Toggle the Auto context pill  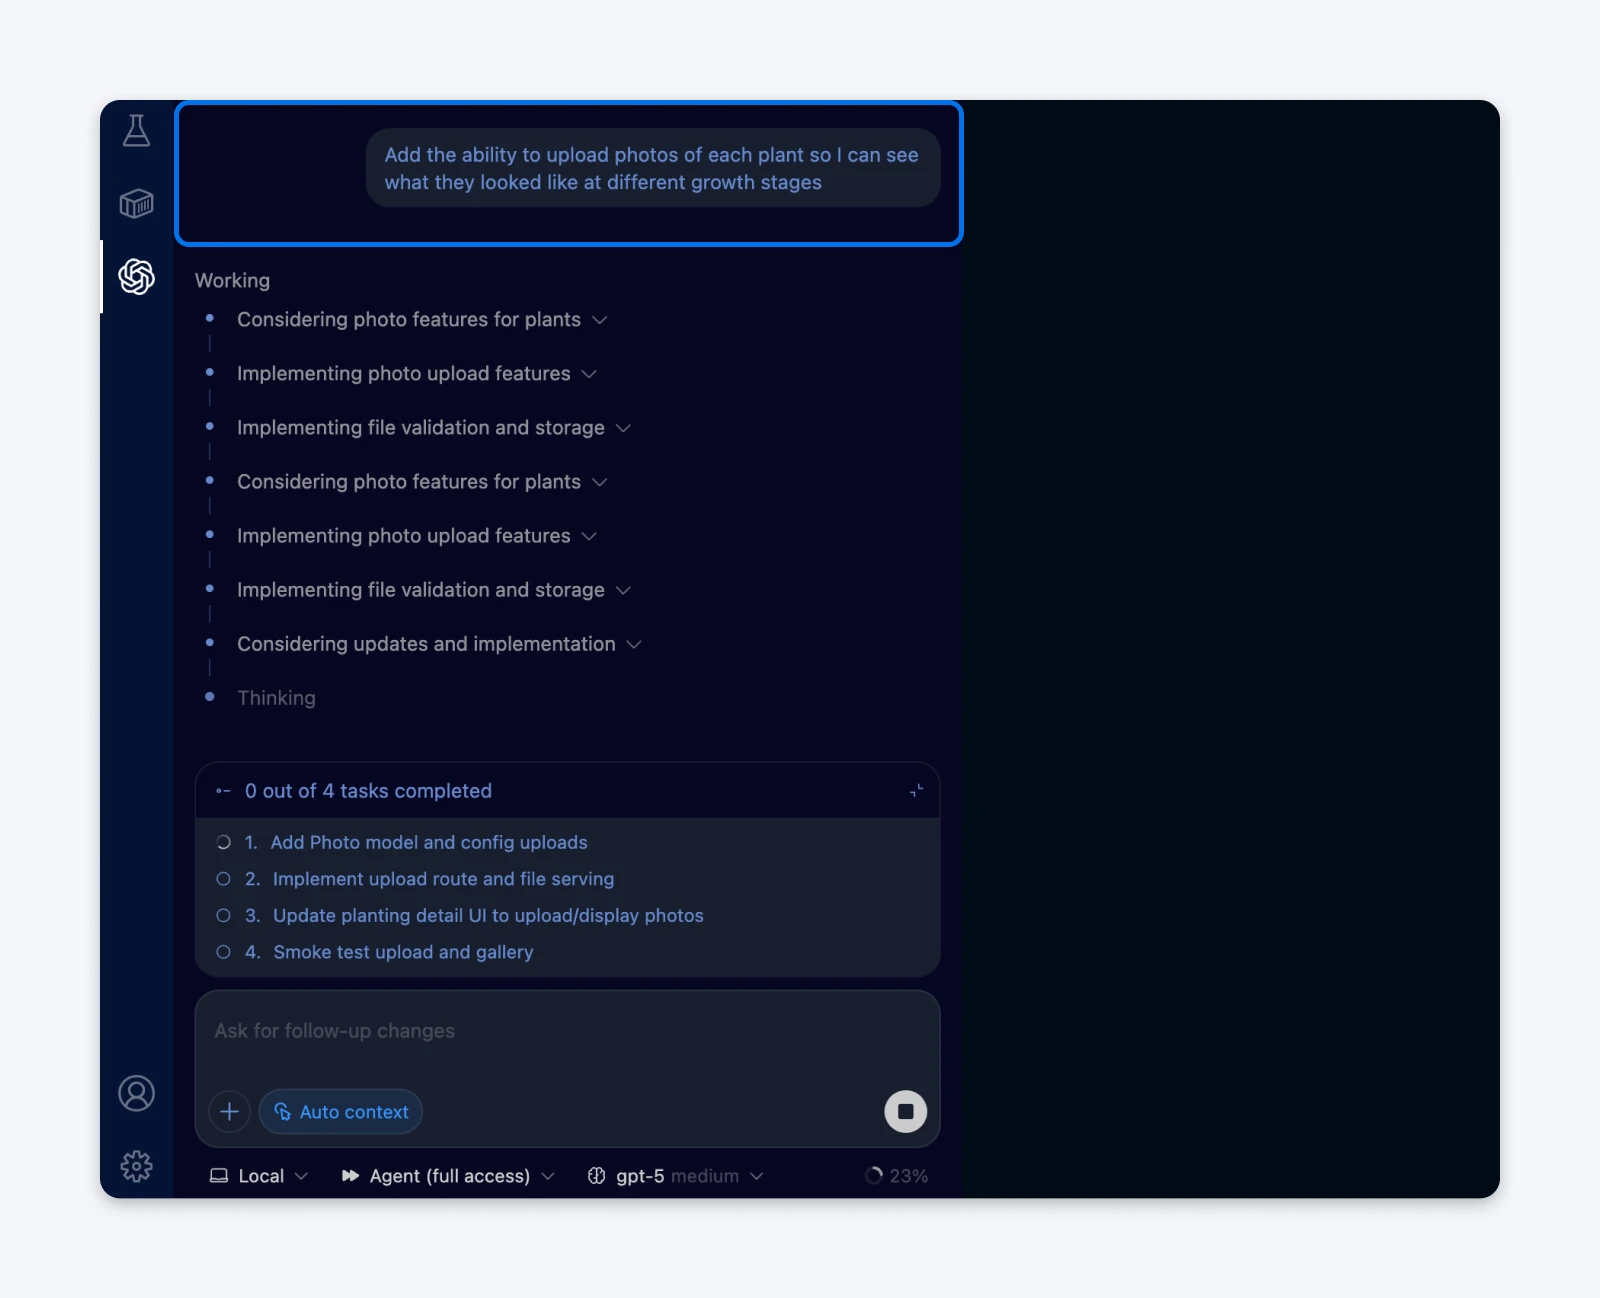(340, 1111)
